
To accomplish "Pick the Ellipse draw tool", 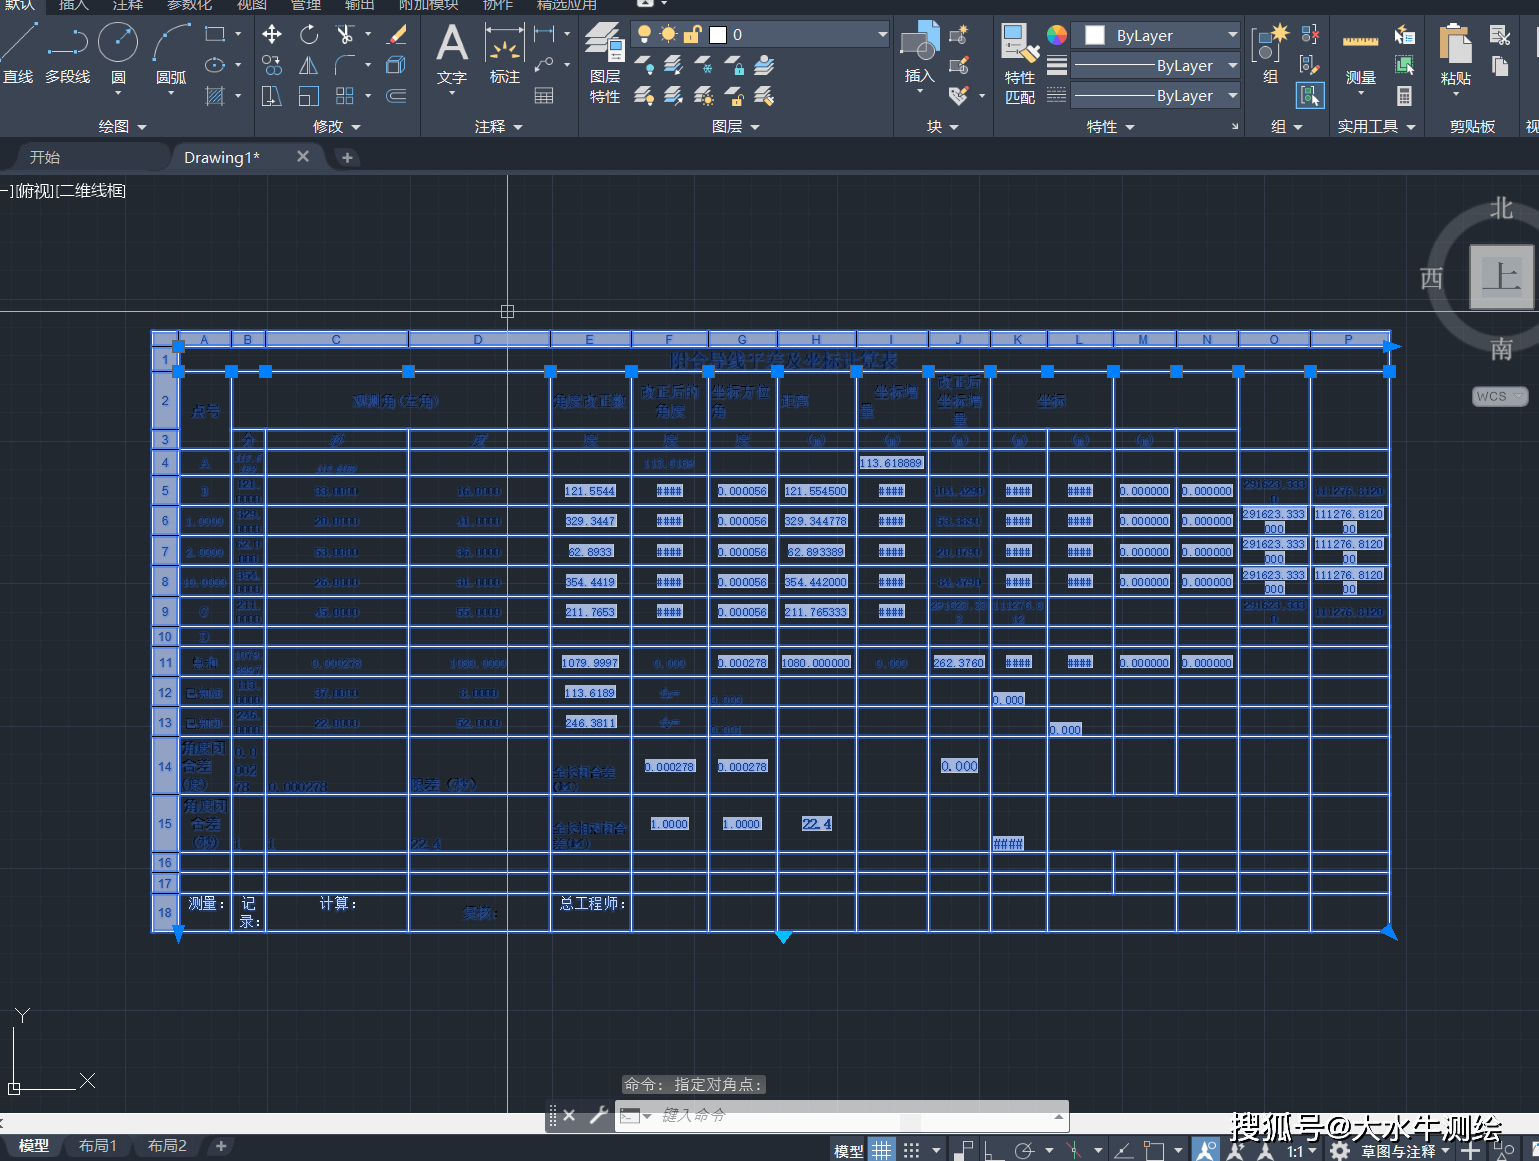I will pyautogui.click(x=215, y=65).
